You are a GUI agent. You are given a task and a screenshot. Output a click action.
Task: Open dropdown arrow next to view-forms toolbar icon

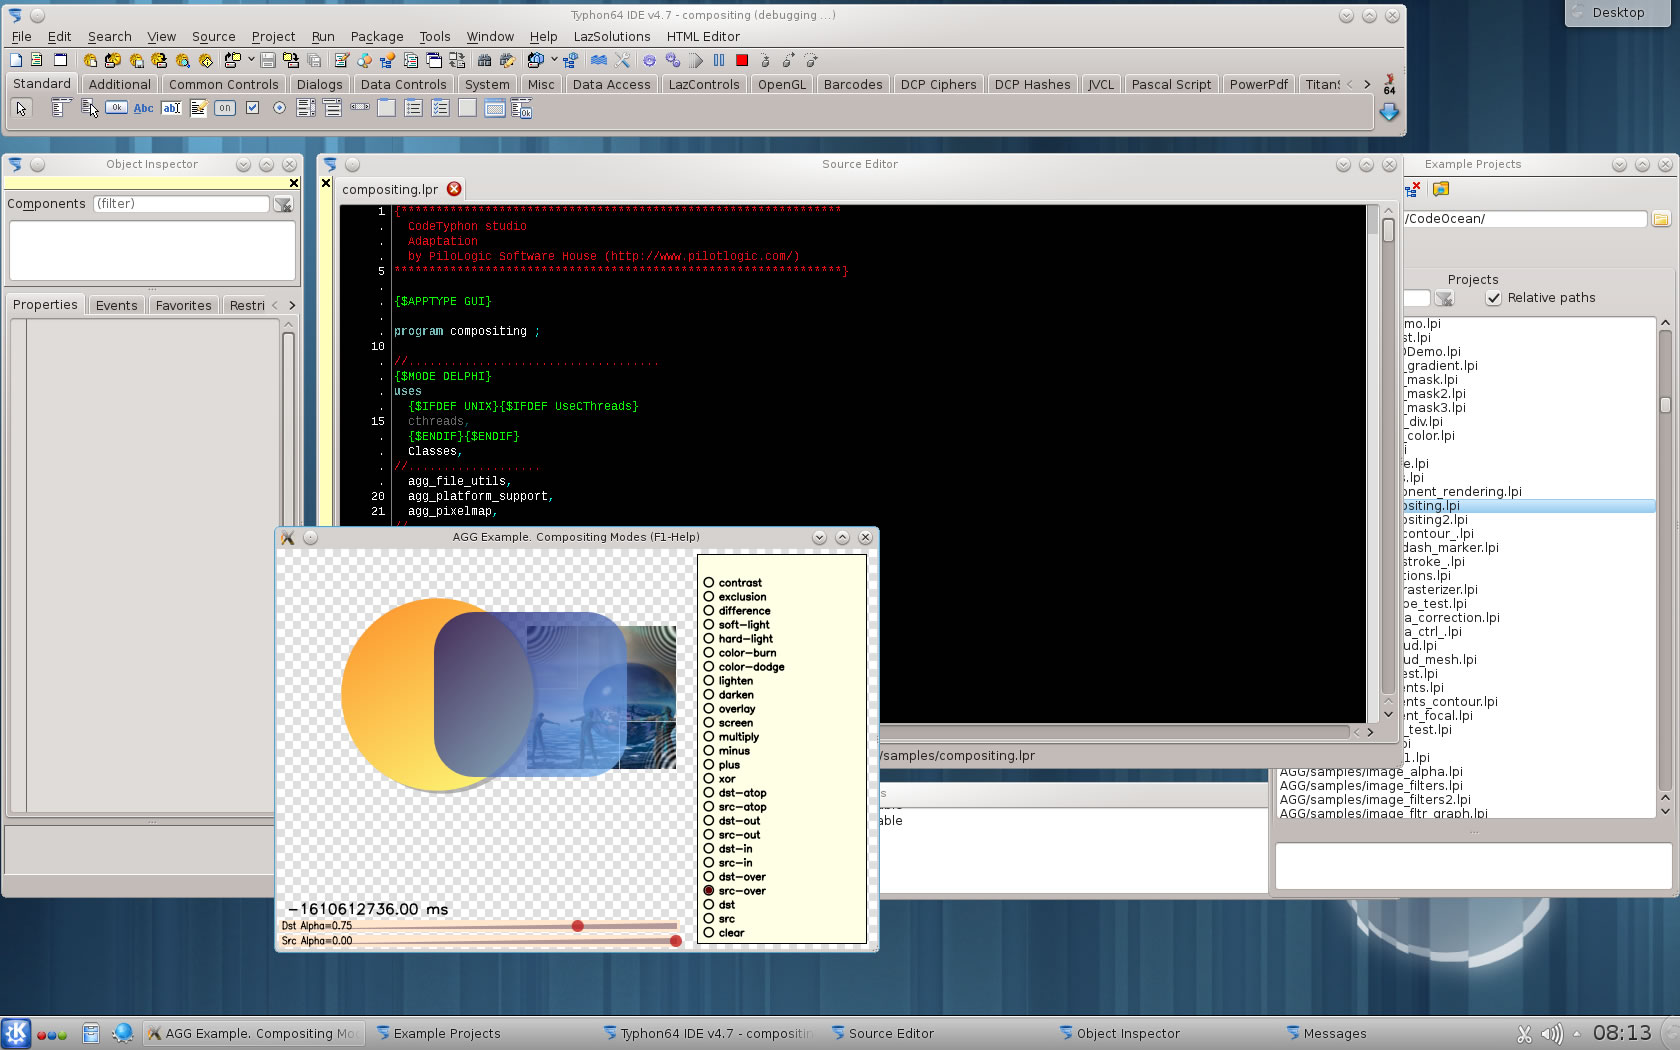[x=554, y=60]
